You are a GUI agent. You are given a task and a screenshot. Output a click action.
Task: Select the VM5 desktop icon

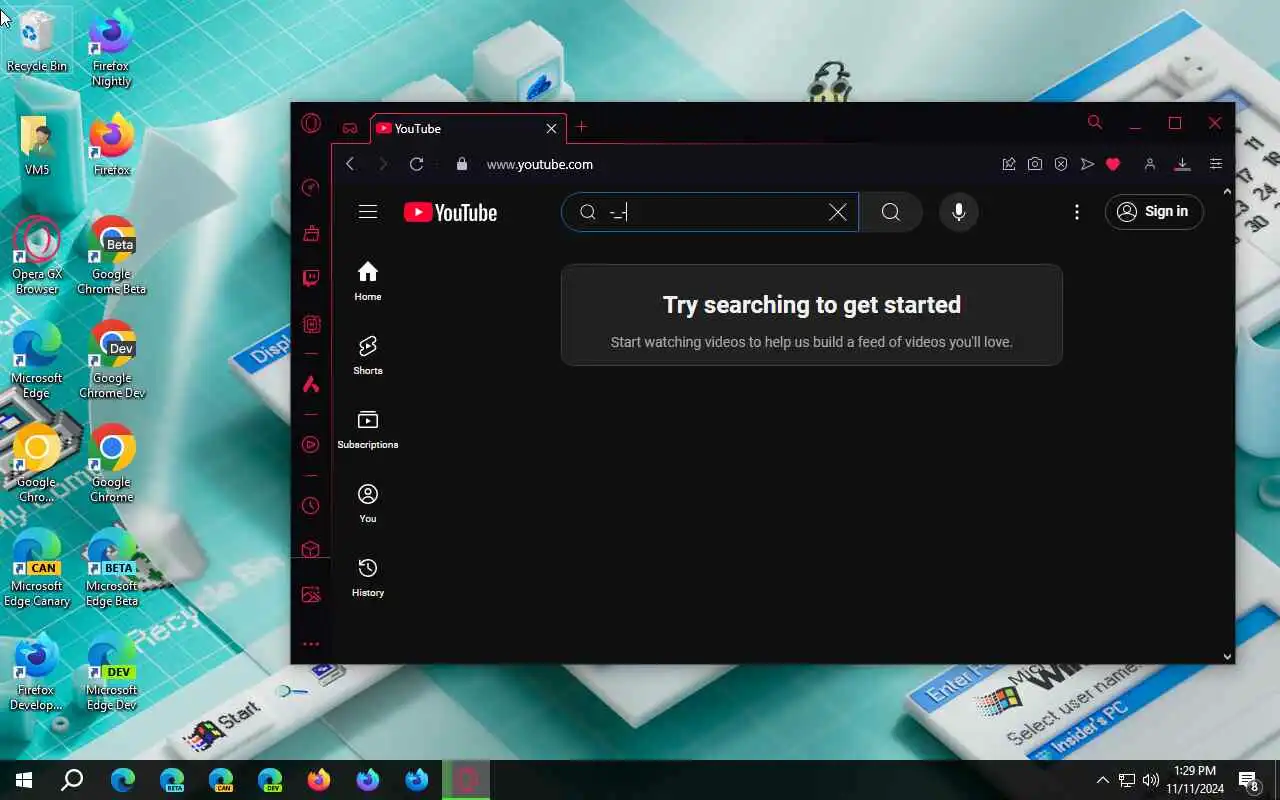coord(37,146)
